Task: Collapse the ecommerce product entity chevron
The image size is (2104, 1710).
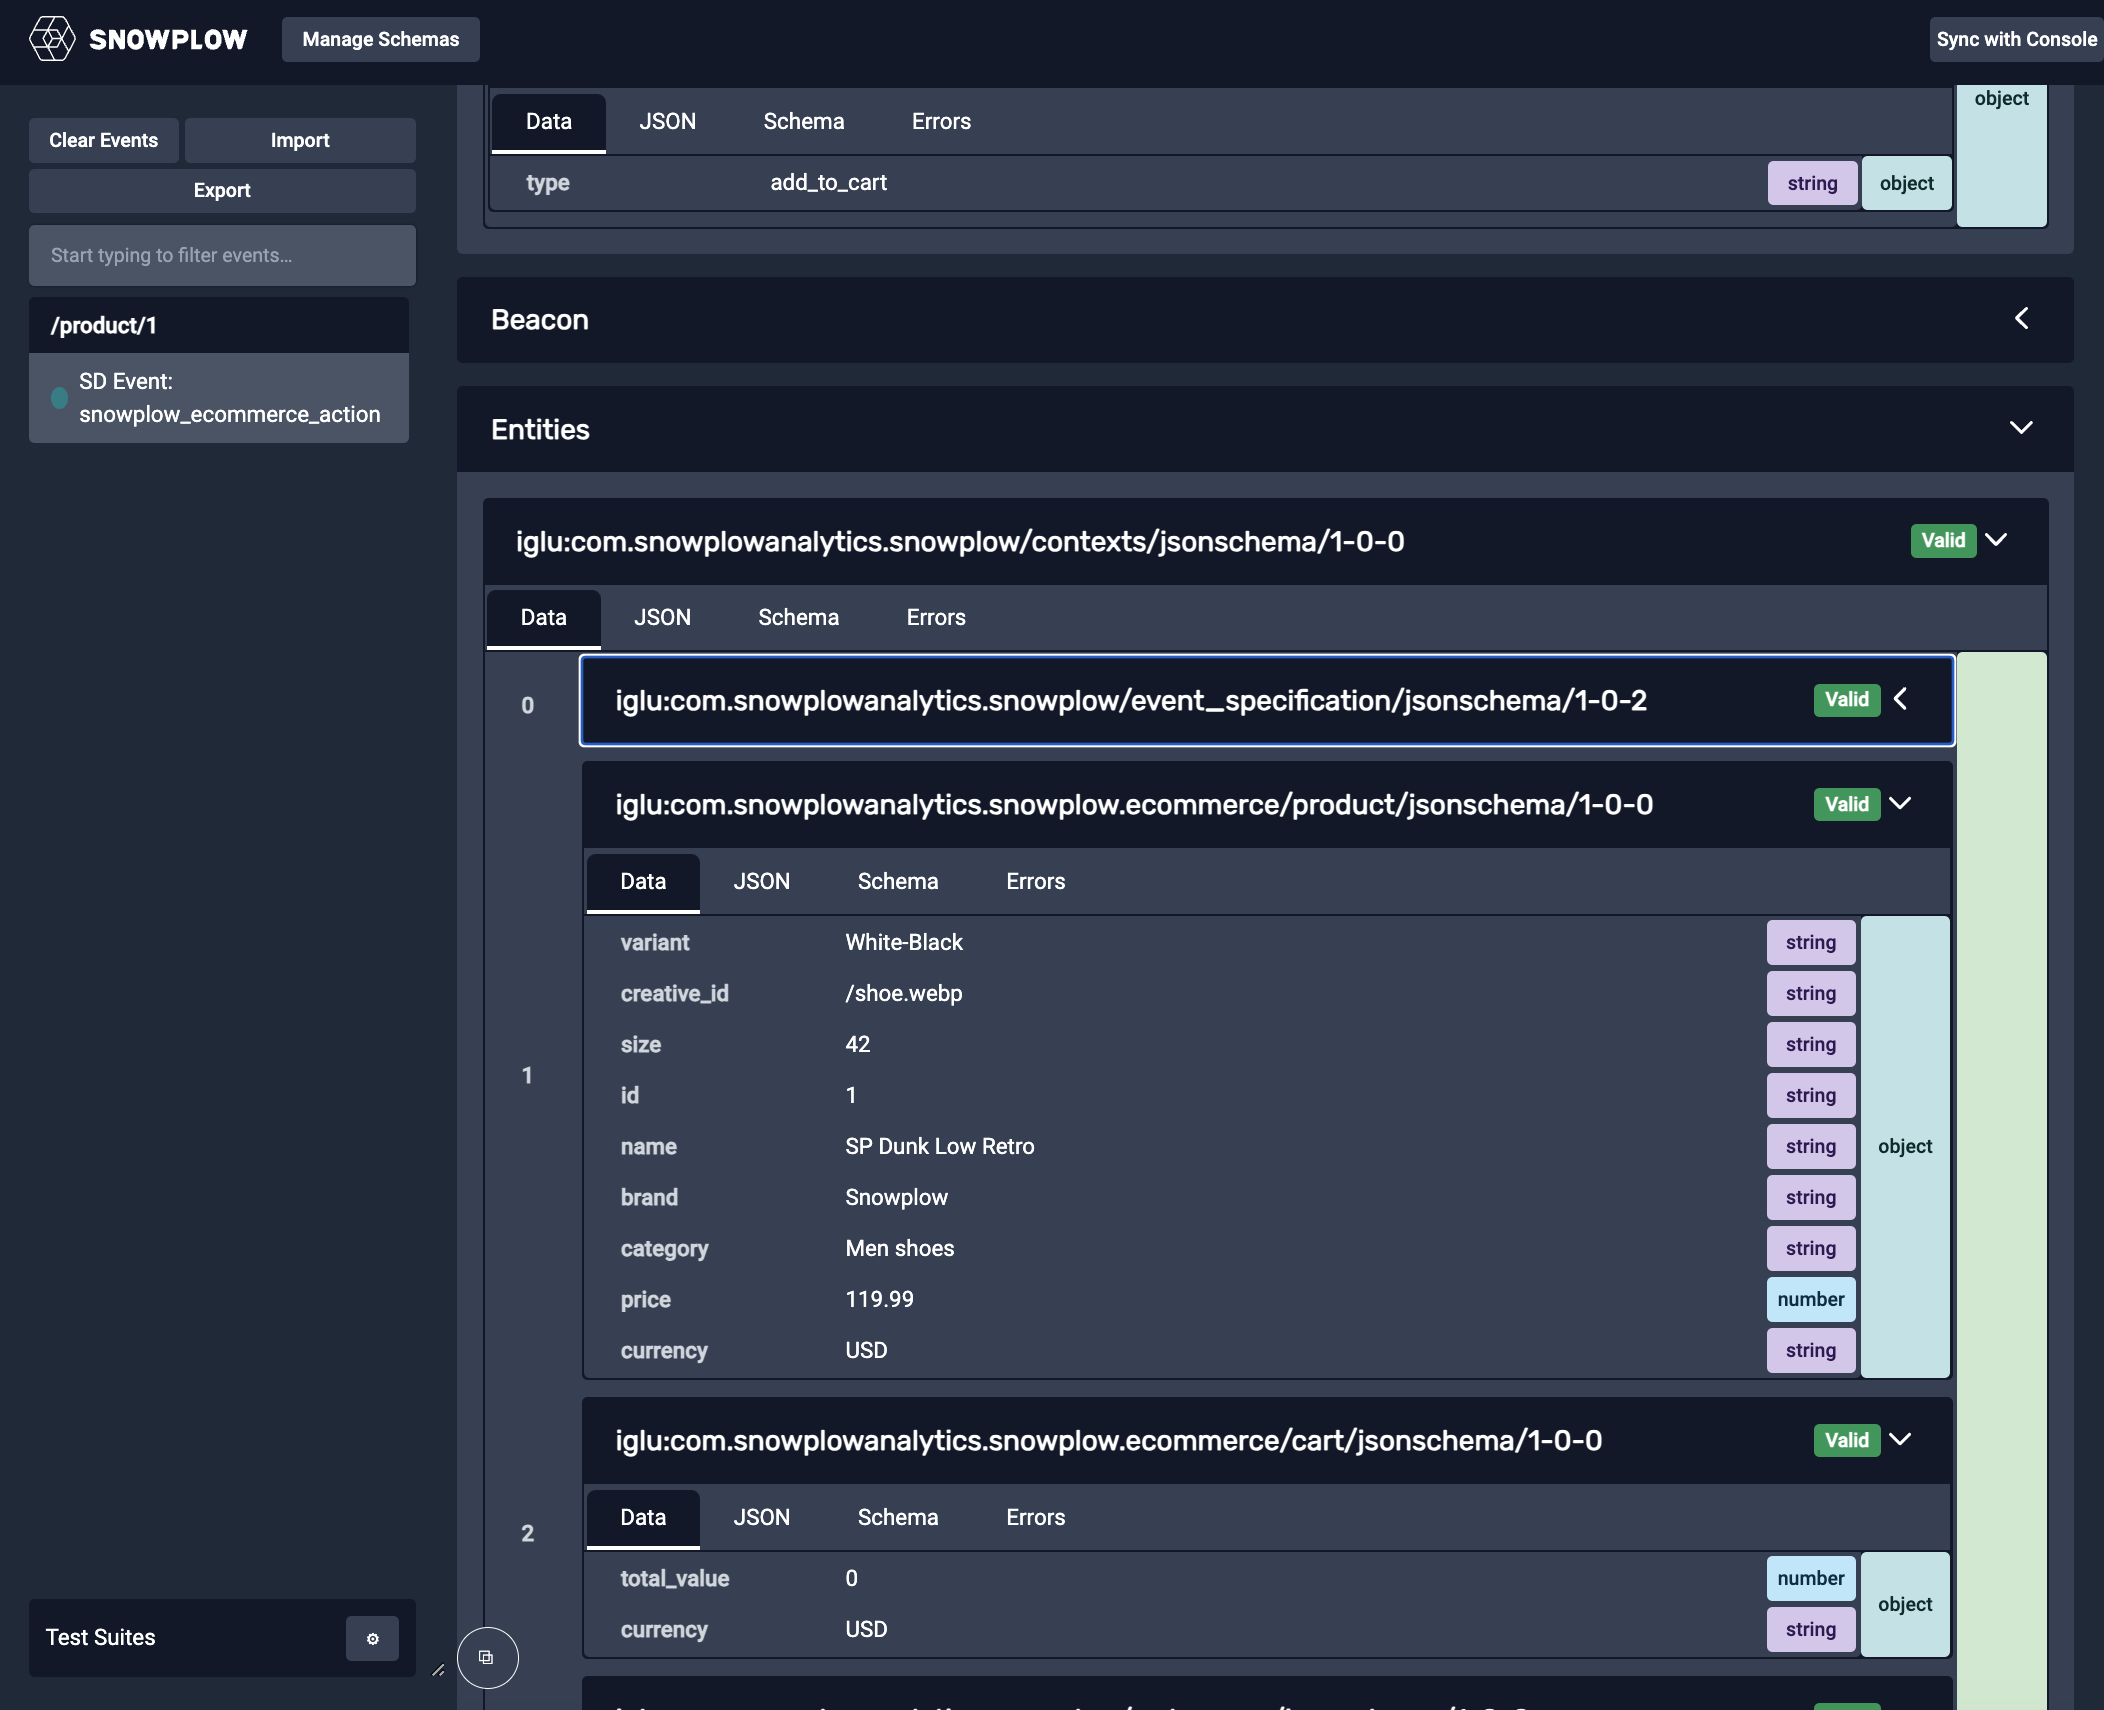Action: point(1901,803)
